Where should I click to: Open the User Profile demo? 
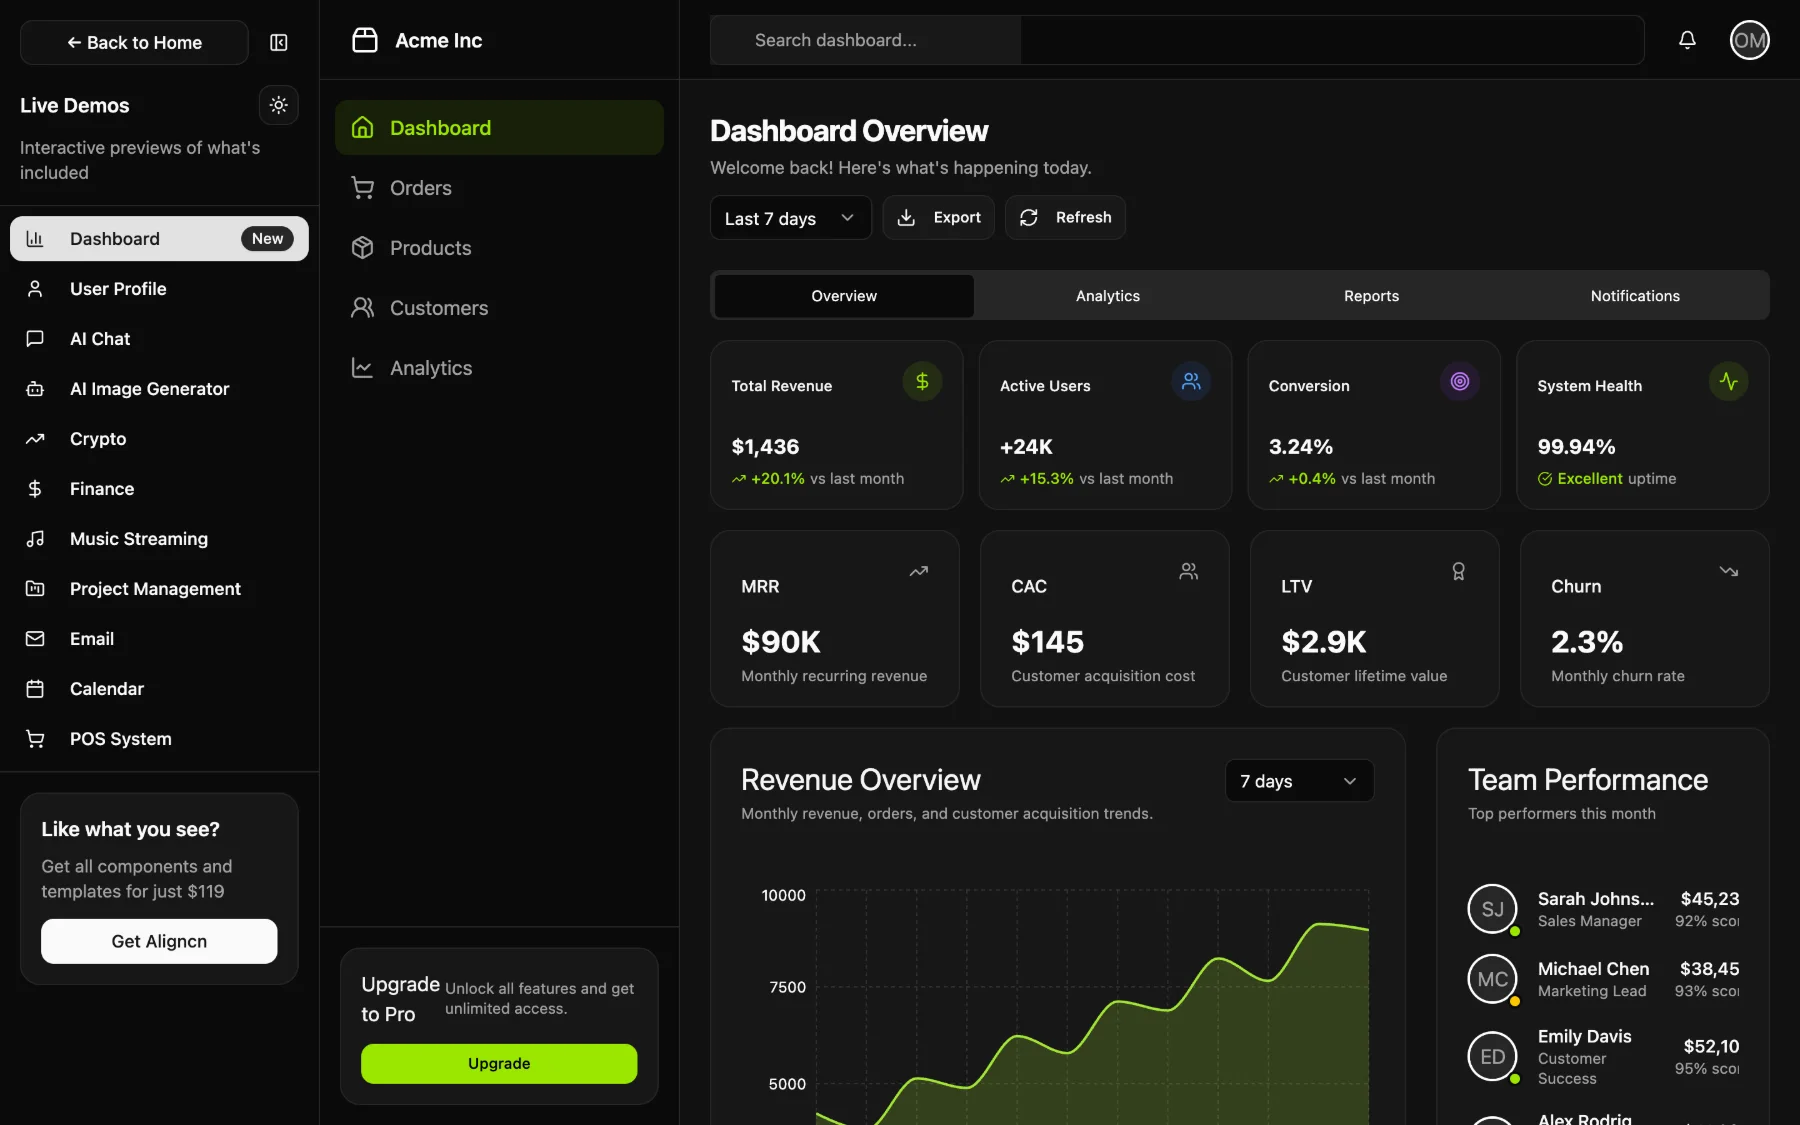tap(159, 288)
